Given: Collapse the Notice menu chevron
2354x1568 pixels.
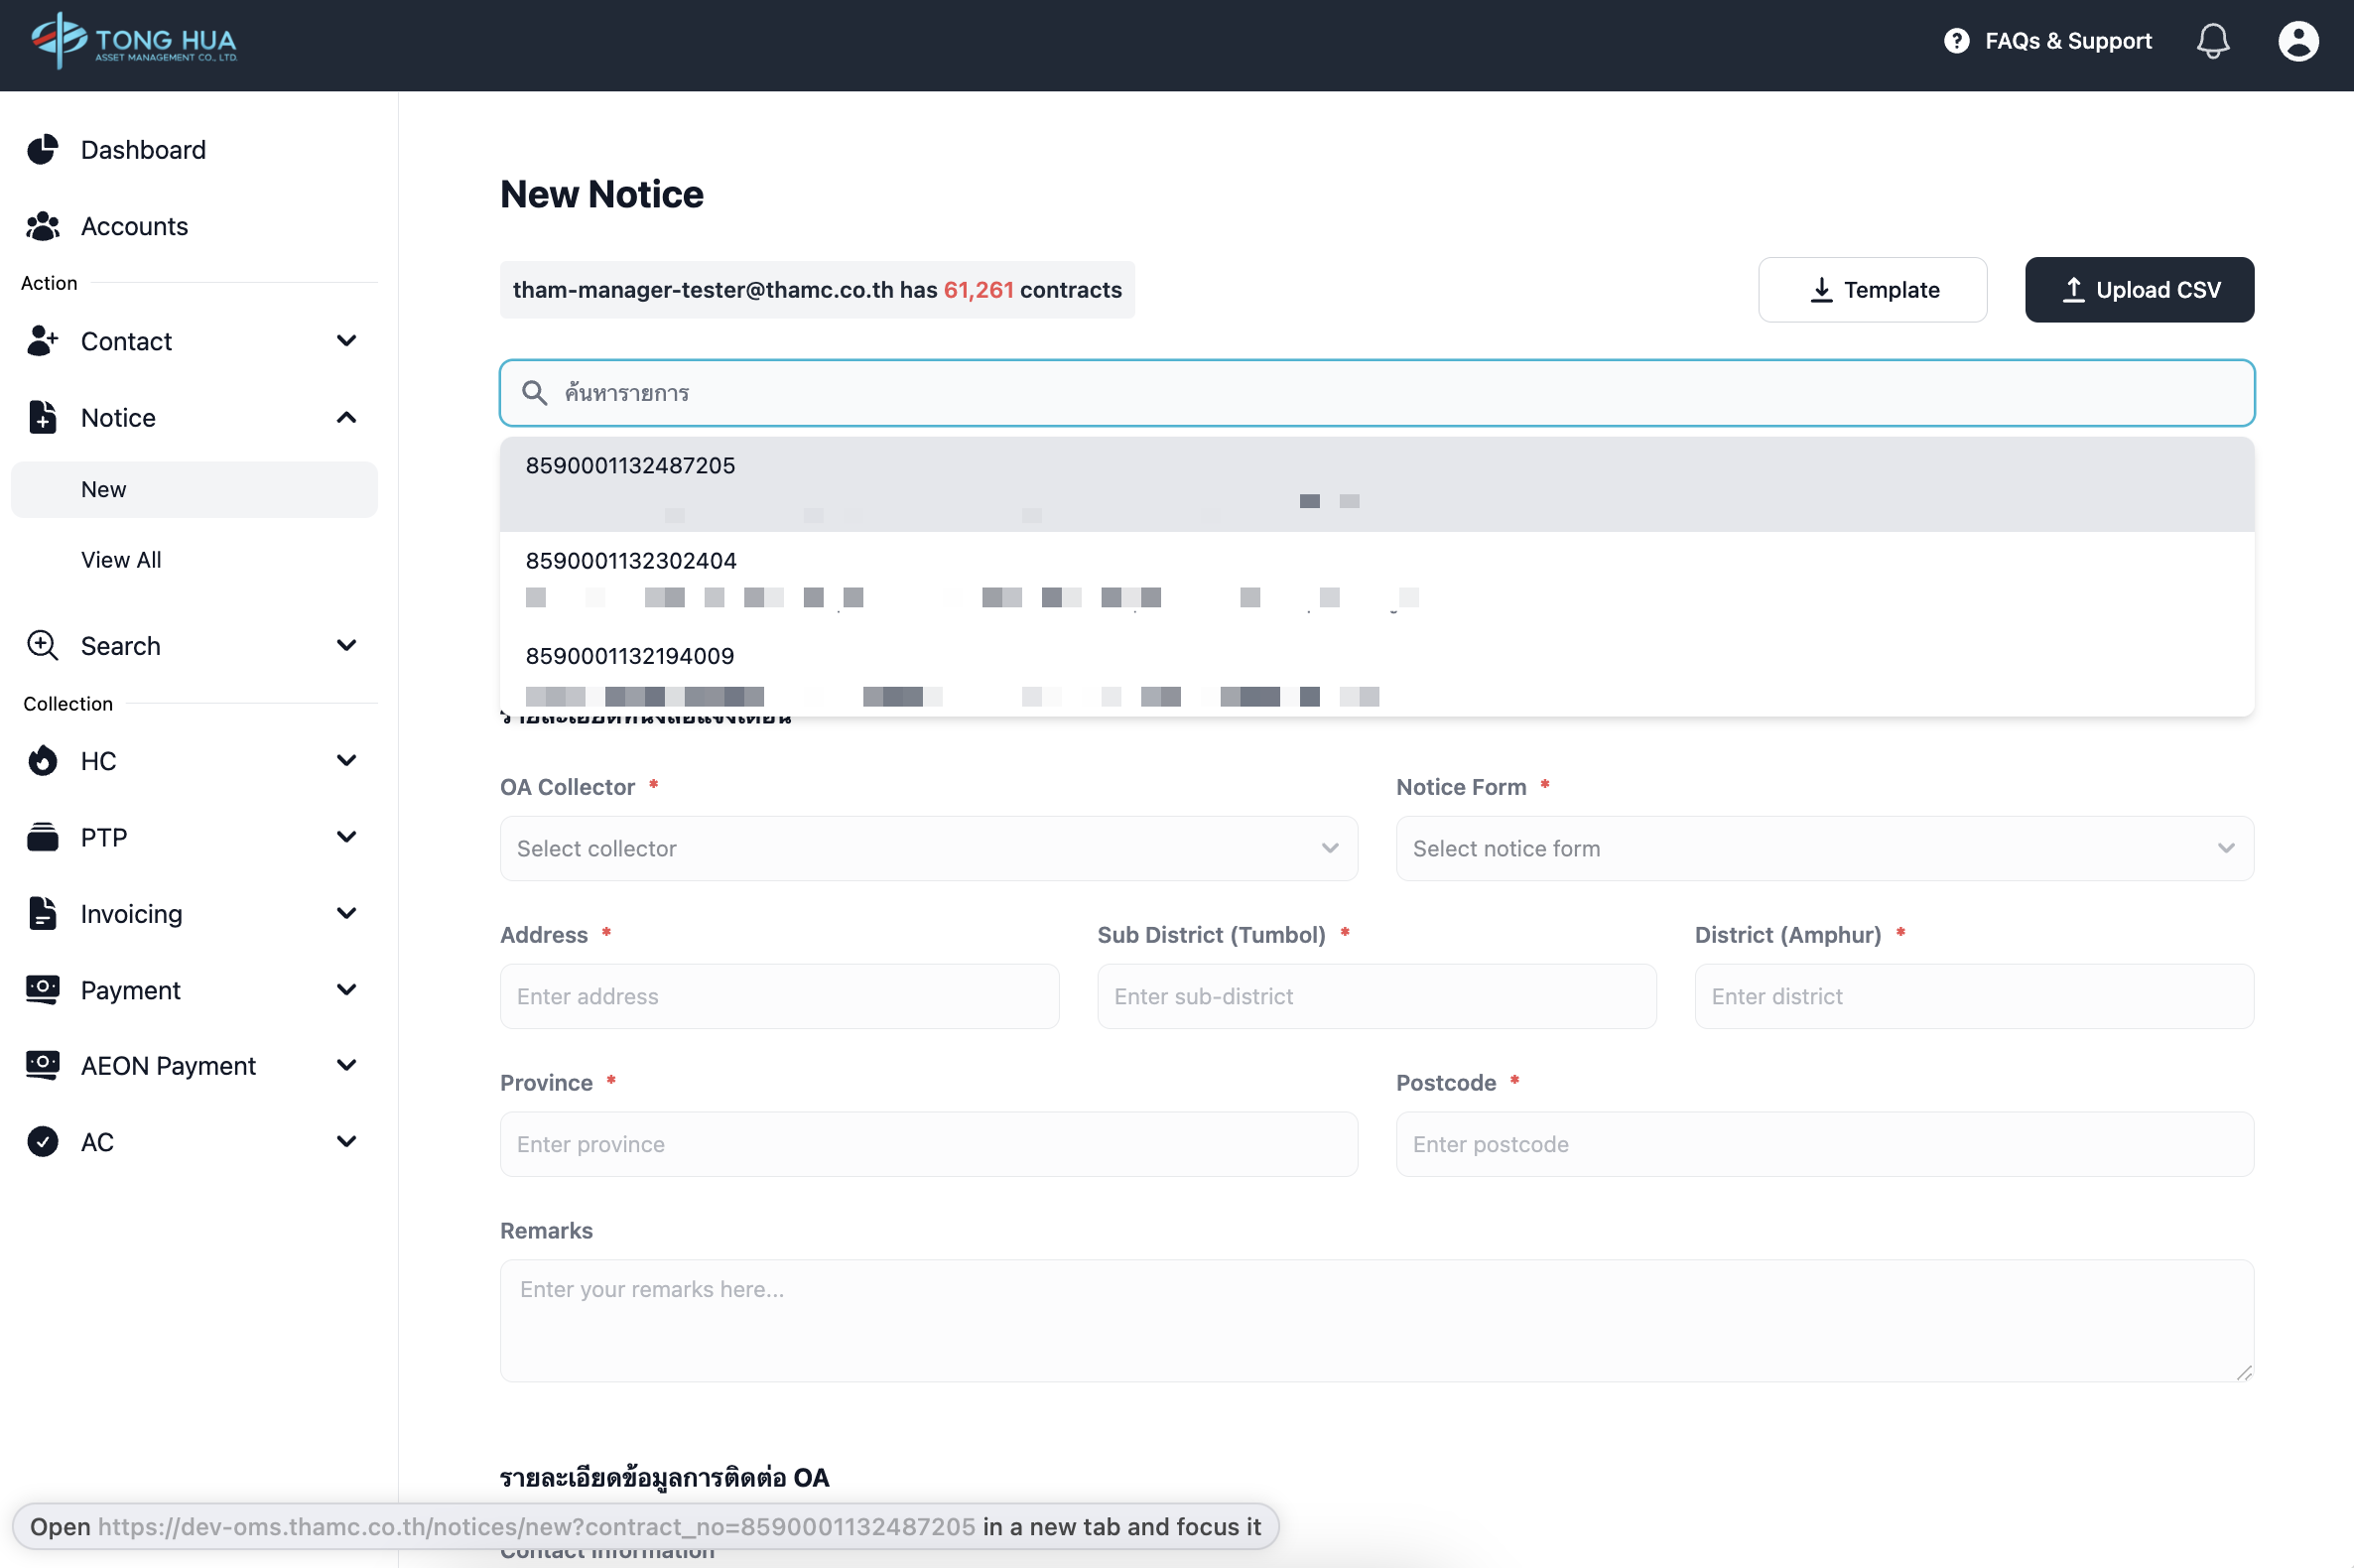Looking at the screenshot, I should [x=346, y=417].
